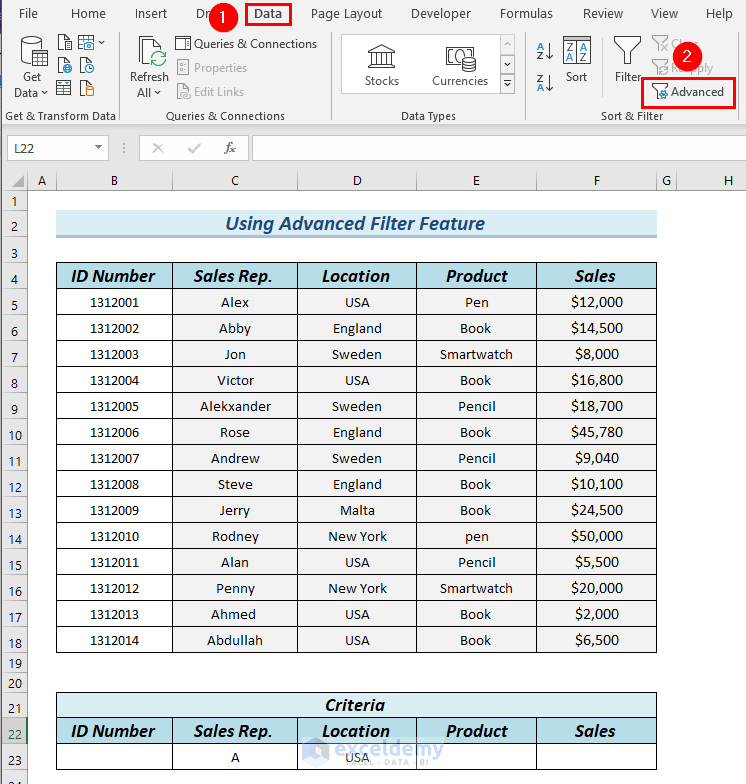The width and height of the screenshot is (746, 784).
Task: Click the Insert Function fx icon
Action: pos(230,148)
